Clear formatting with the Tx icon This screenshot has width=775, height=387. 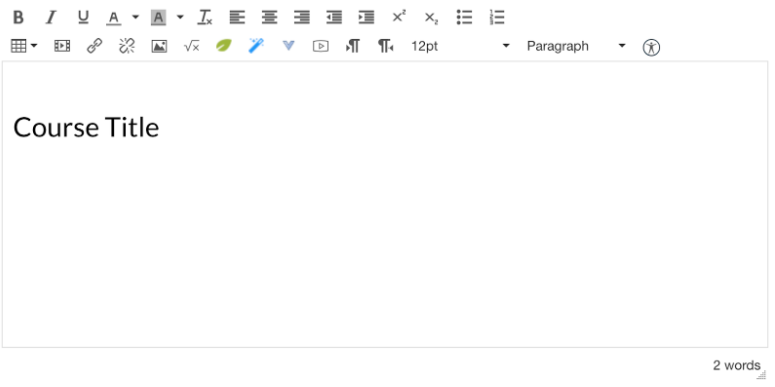click(x=205, y=17)
